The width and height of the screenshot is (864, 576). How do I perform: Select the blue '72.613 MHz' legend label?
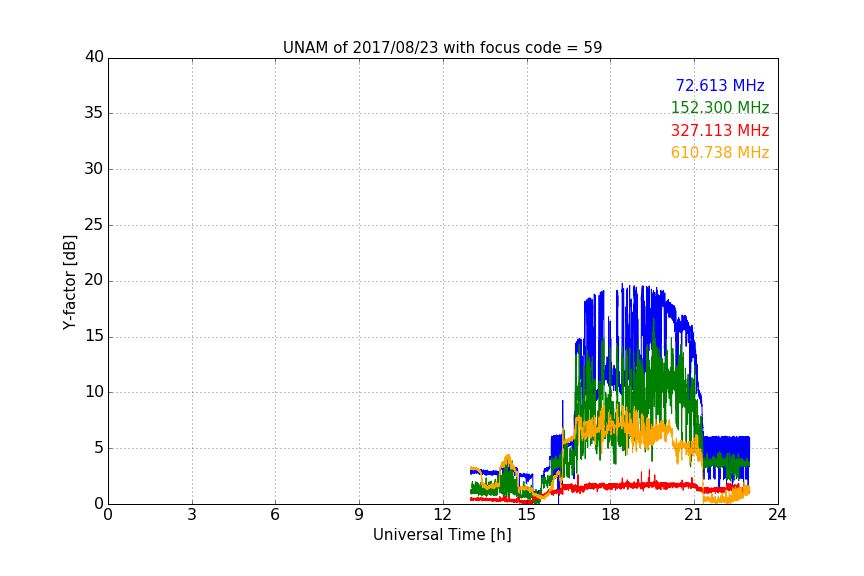(x=720, y=85)
